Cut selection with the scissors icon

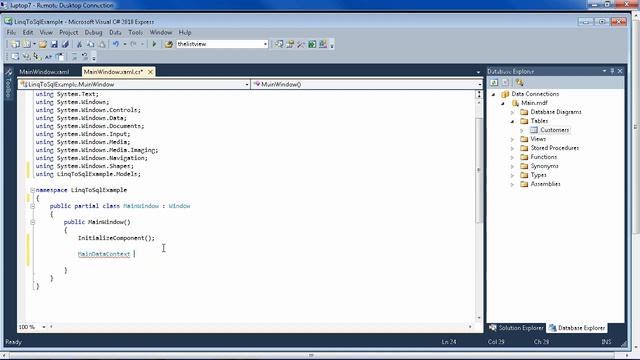point(79,44)
